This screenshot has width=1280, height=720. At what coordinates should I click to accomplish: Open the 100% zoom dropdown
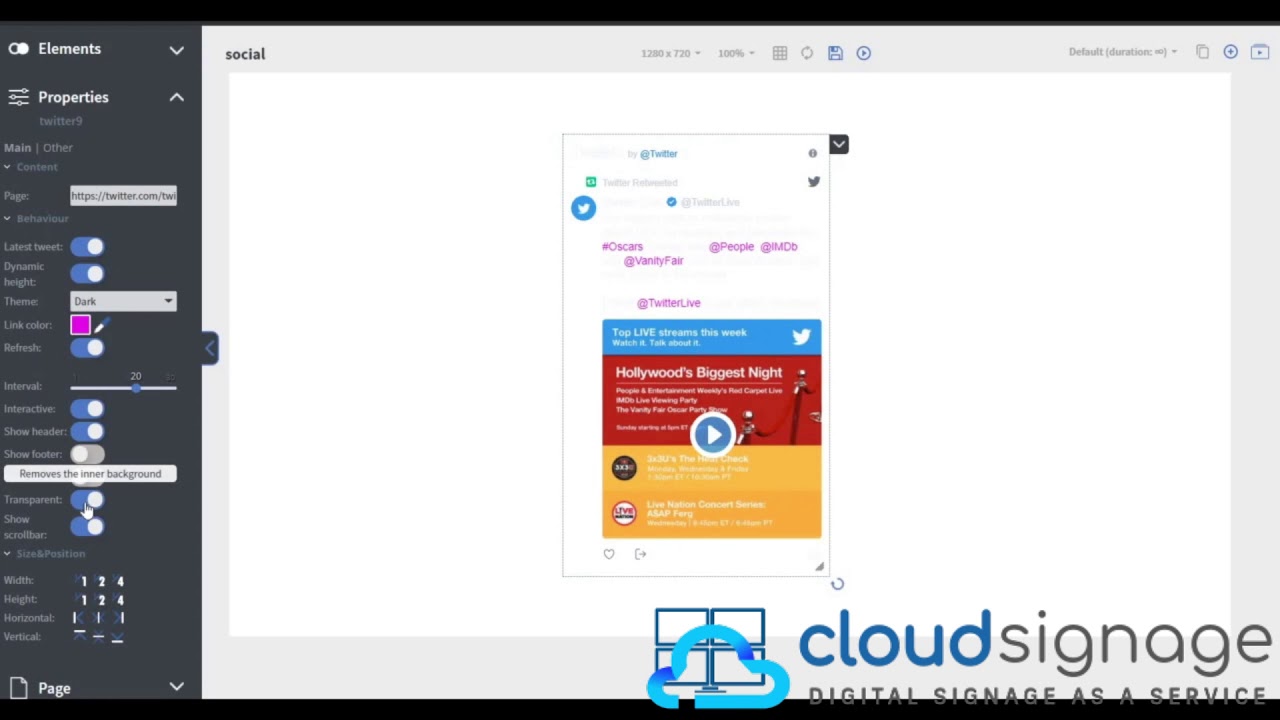coord(736,53)
